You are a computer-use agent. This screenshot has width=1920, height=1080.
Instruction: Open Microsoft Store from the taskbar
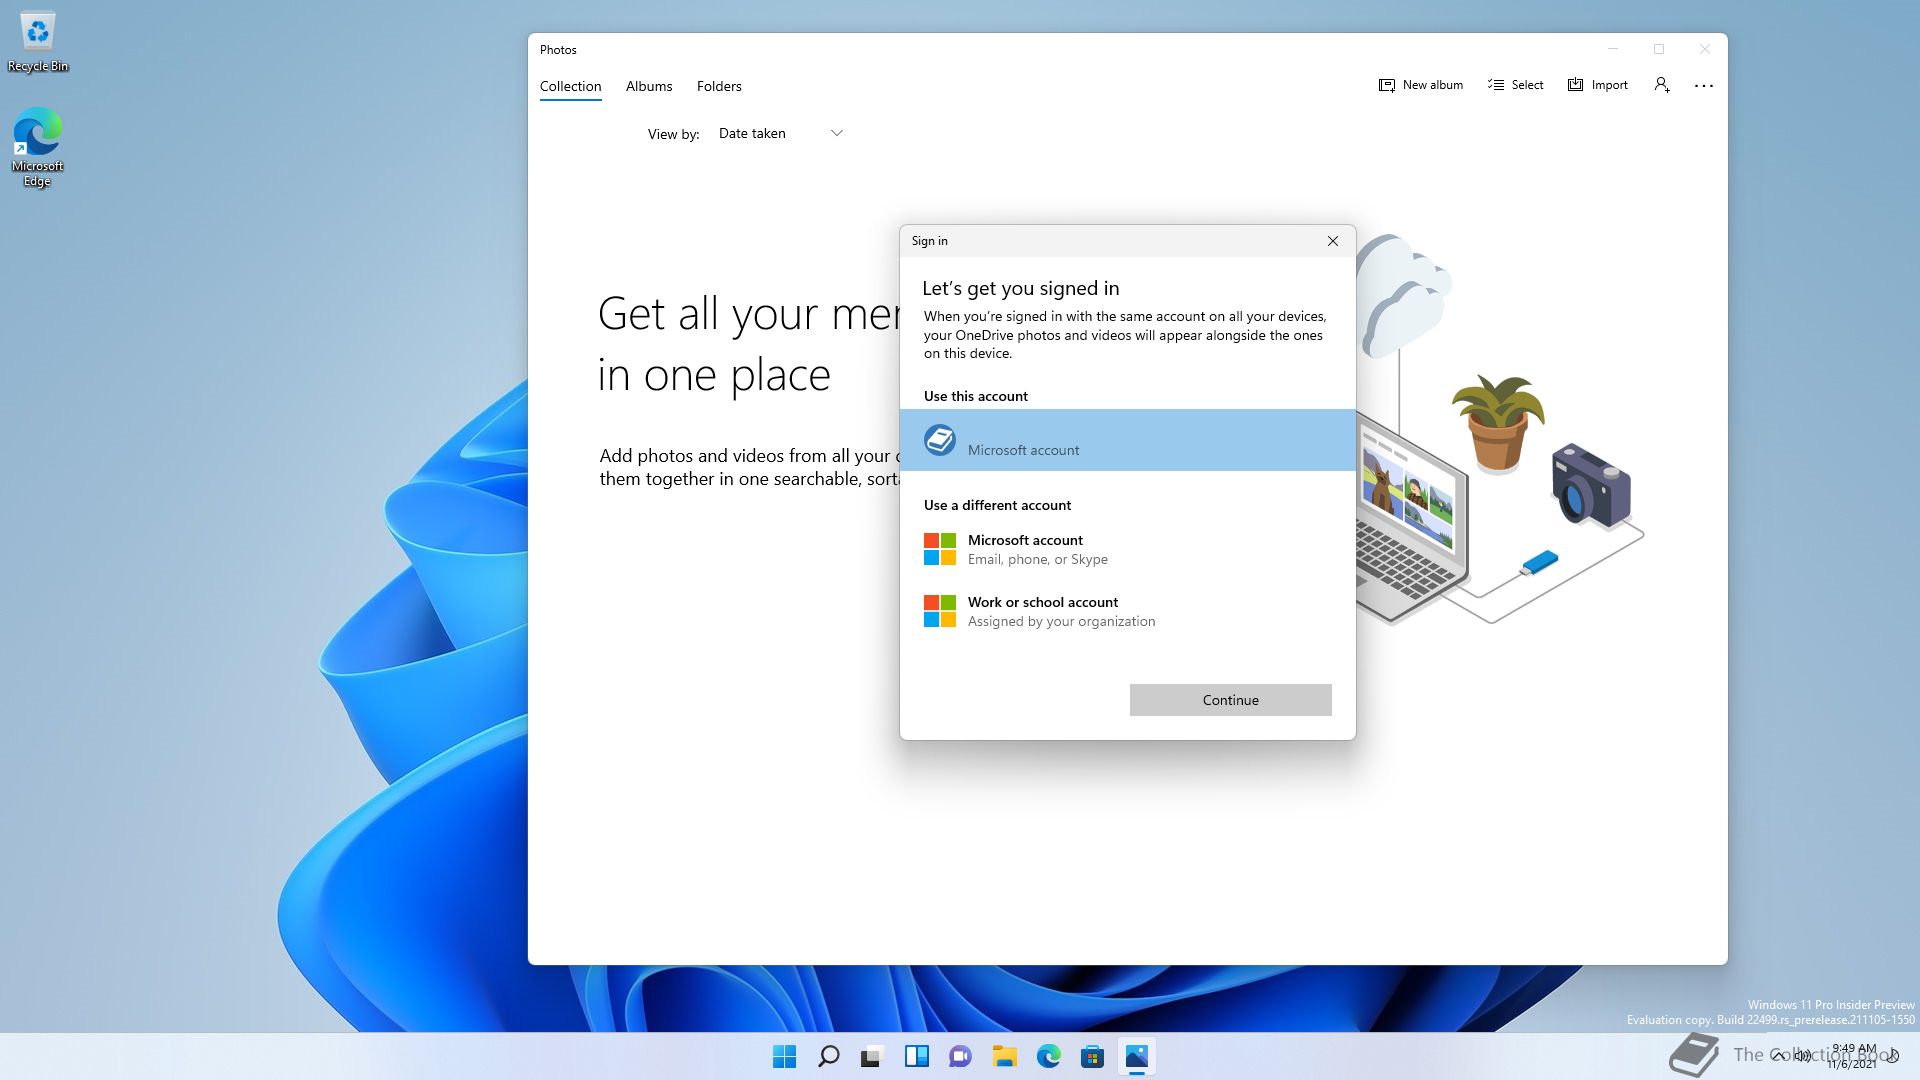click(x=1093, y=1056)
